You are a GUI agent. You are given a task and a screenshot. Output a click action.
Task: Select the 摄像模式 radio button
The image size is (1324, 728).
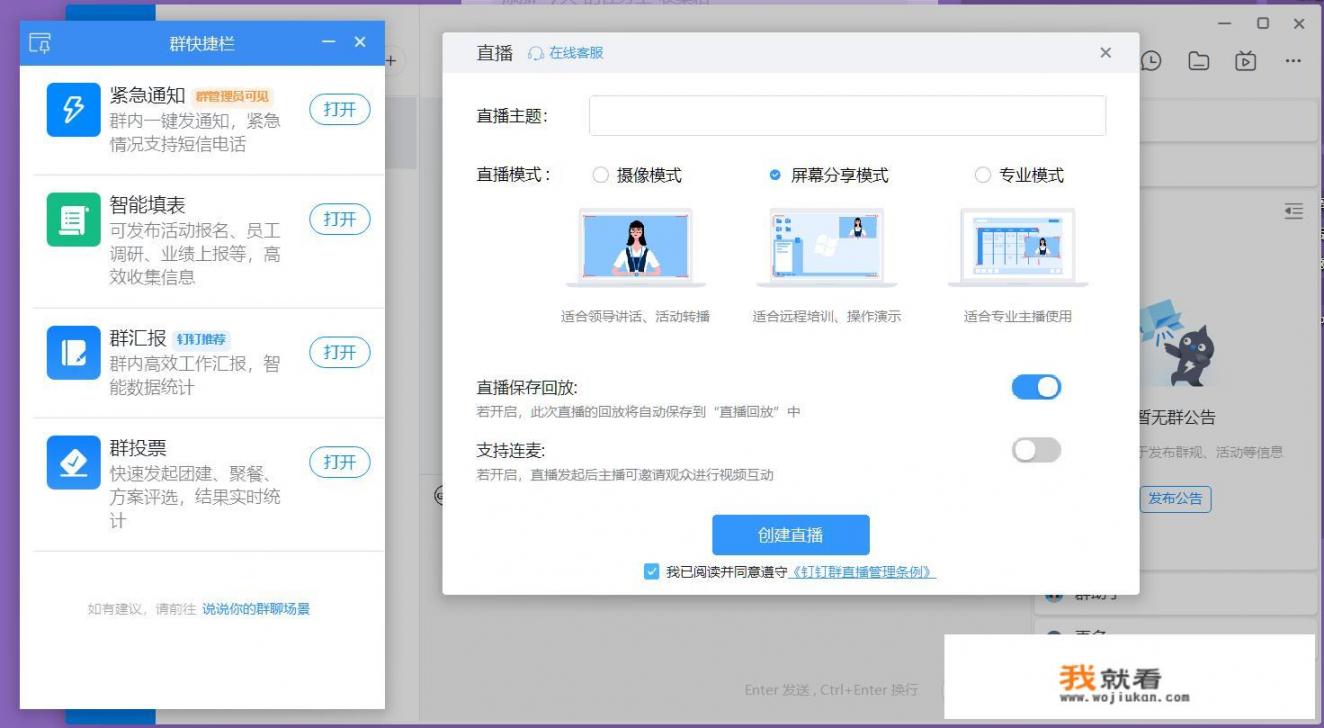pyautogui.click(x=600, y=175)
